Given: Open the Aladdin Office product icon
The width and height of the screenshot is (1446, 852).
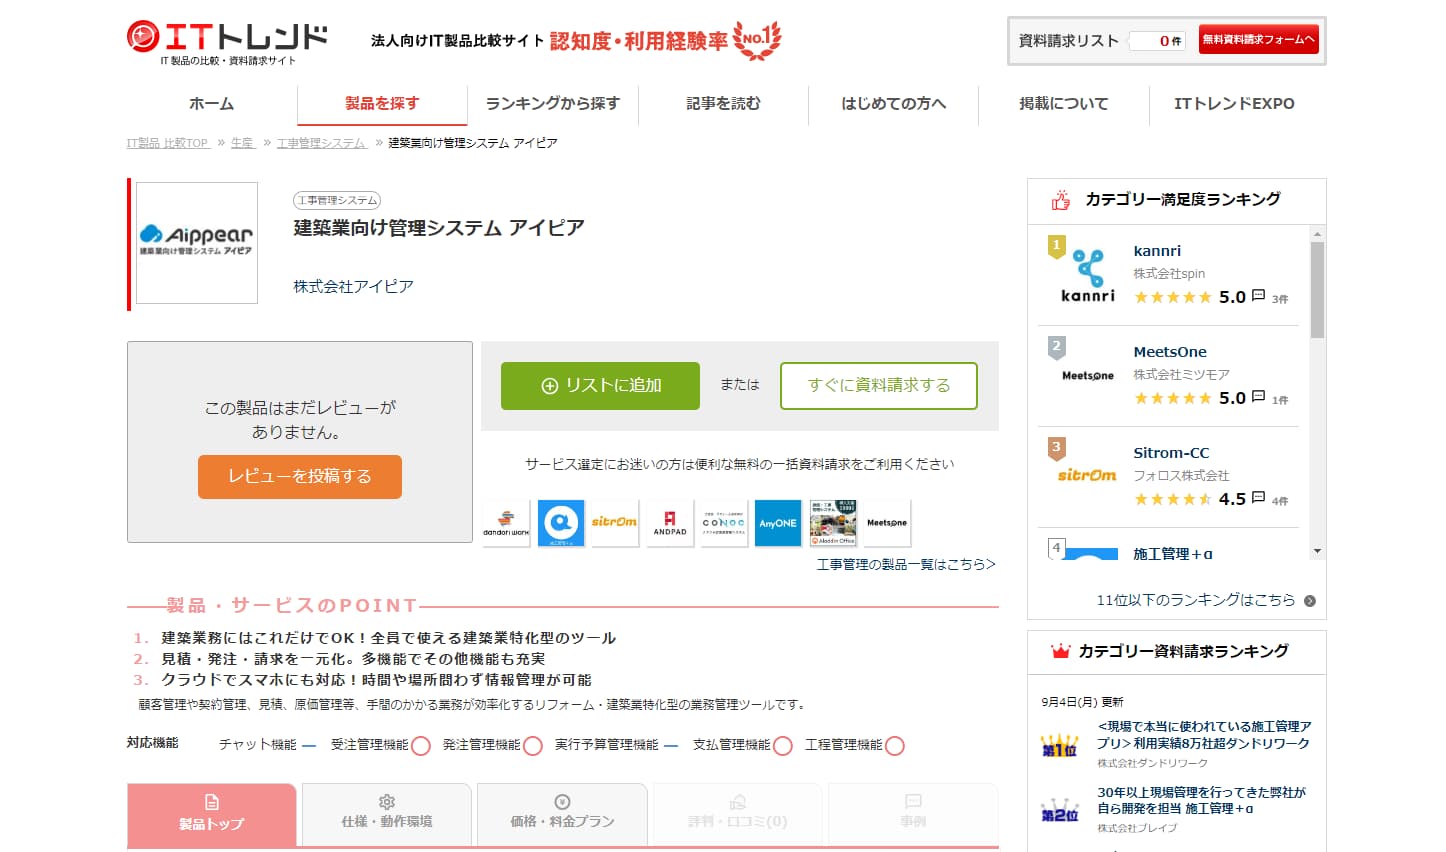Looking at the screenshot, I should click(x=833, y=522).
